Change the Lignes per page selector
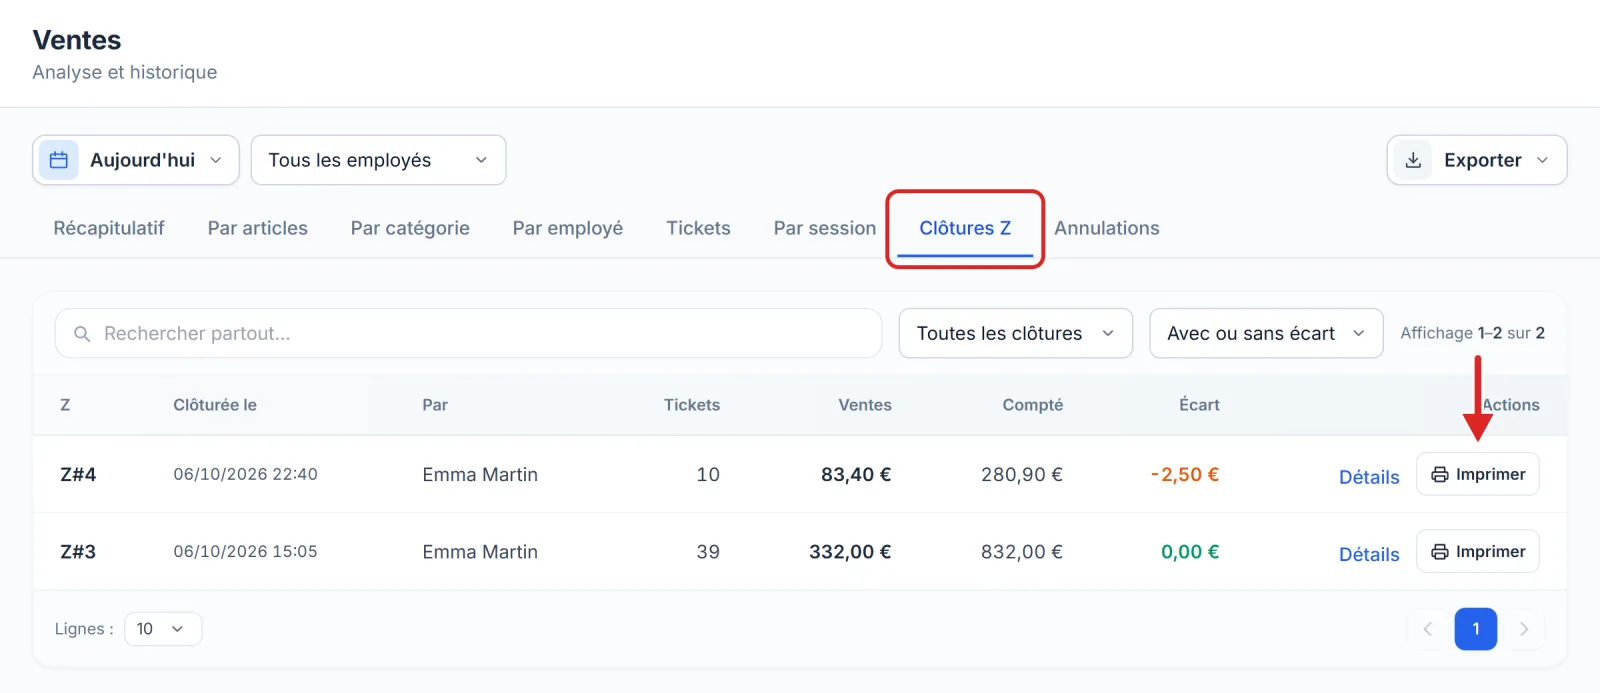The width and height of the screenshot is (1600, 693). [163, 629]
